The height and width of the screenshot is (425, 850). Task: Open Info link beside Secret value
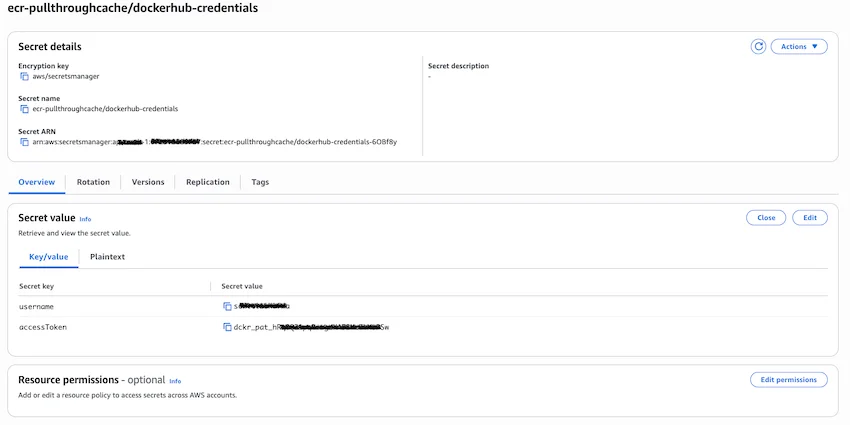click(x=85, y=219)
